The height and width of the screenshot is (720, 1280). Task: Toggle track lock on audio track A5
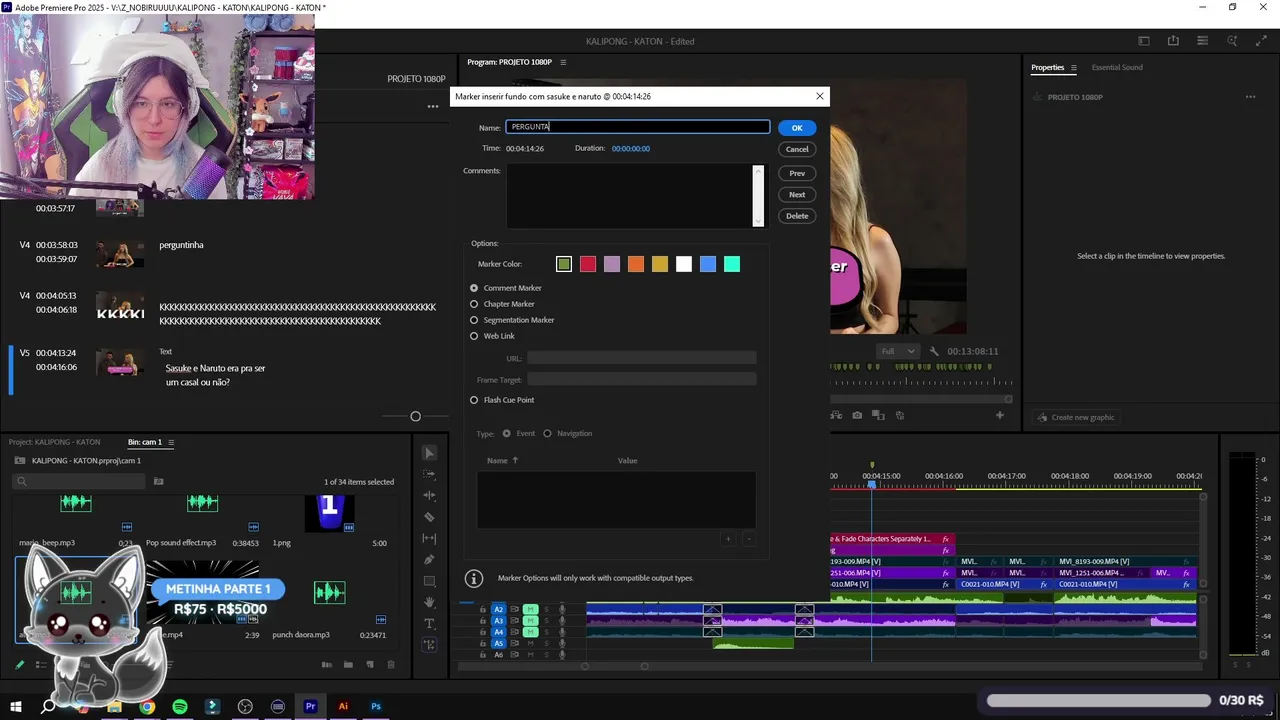[482, 643]
